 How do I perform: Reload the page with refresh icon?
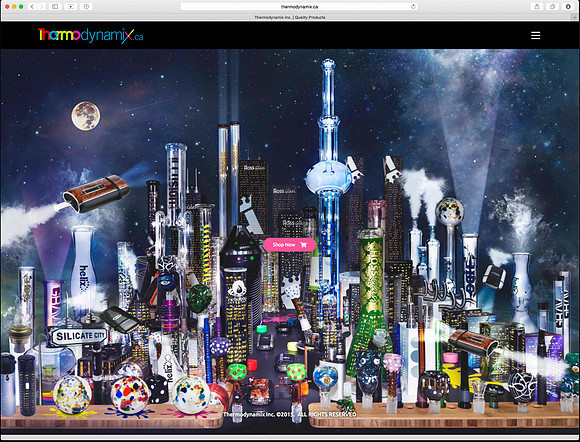(x=413, y=6)
